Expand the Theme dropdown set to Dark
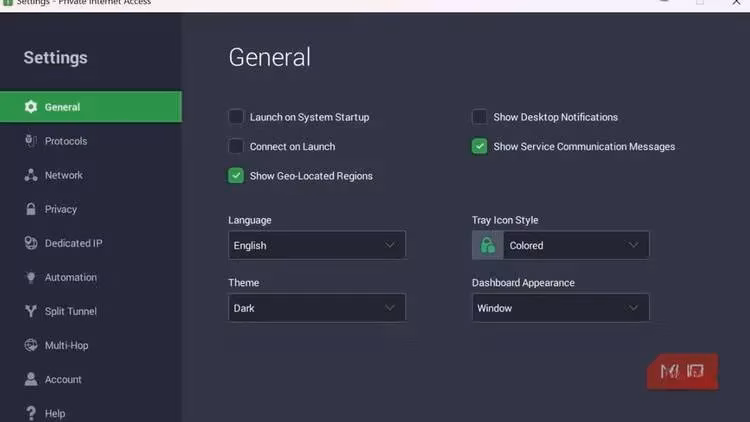This screenshot has height=422, width=750. pyautogui.click(x=316, y=308)
